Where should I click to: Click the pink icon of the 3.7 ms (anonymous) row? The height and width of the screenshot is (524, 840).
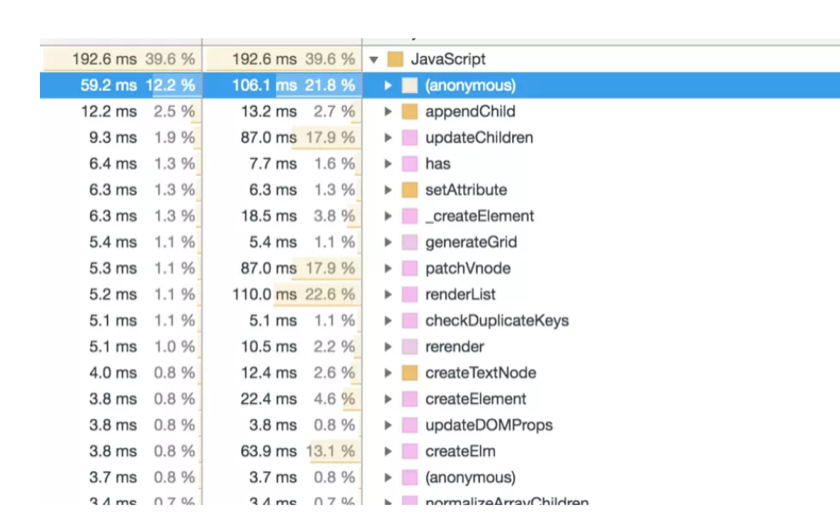point(410,477)
